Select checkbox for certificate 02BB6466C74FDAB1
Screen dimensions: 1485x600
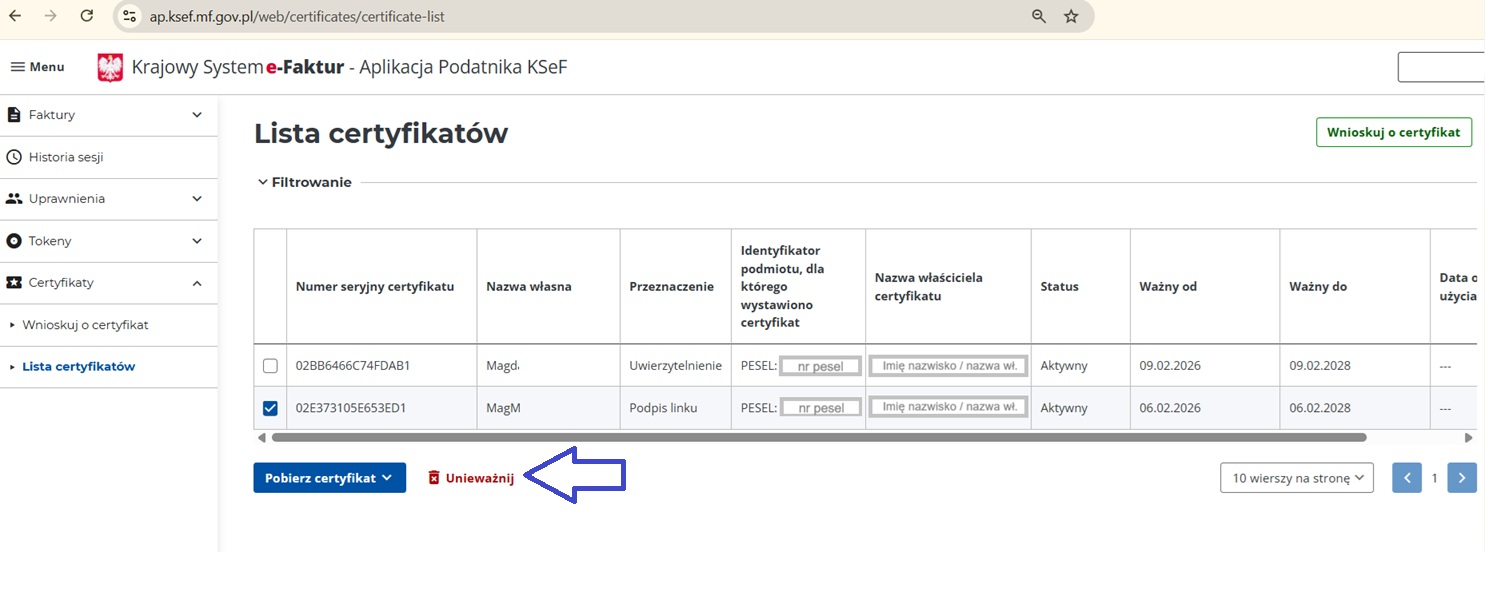270,366
